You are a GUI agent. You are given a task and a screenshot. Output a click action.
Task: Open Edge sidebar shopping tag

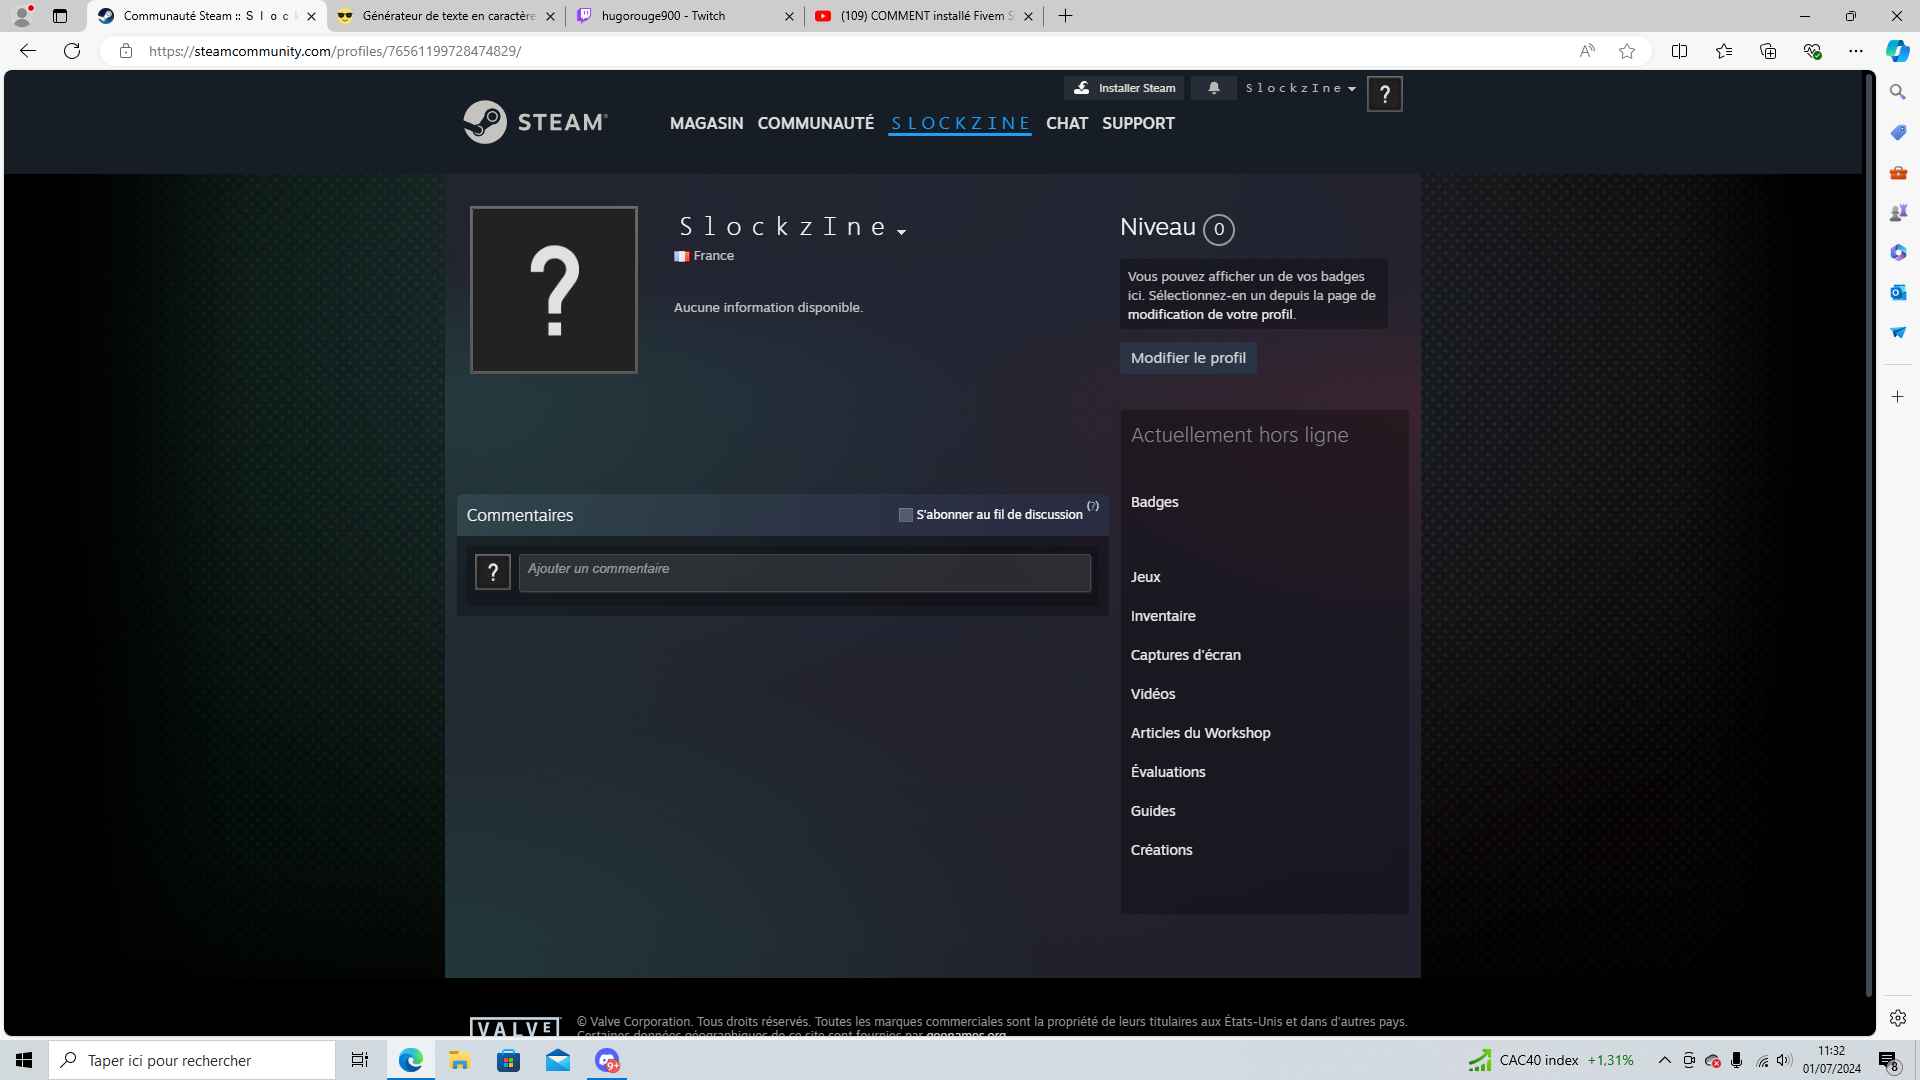[x=1898, y=132]
